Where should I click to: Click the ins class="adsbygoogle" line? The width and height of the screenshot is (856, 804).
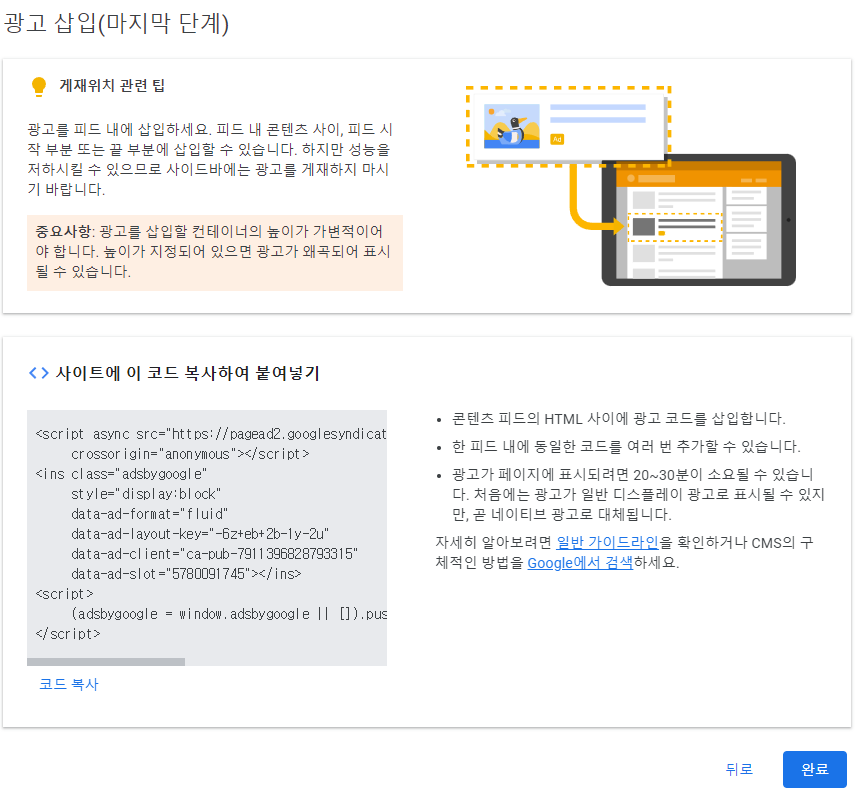[x=121, y=474]
